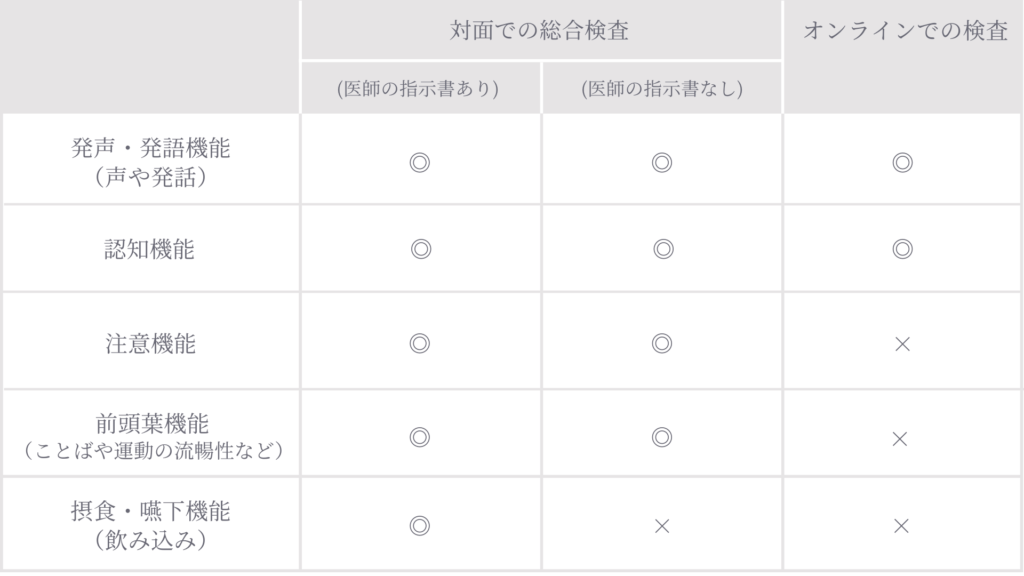
Task: Select the ◎ for 認知機能 under 医師の指示書あり
Action: [420, 249]
